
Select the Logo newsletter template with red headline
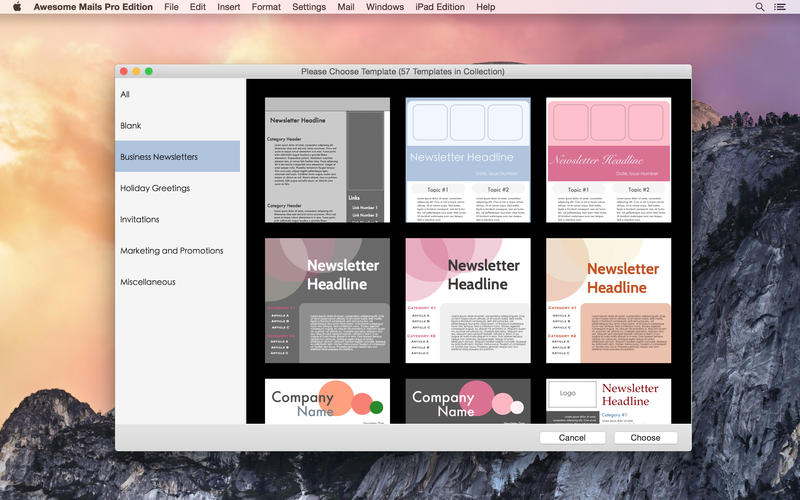point(608,401)
